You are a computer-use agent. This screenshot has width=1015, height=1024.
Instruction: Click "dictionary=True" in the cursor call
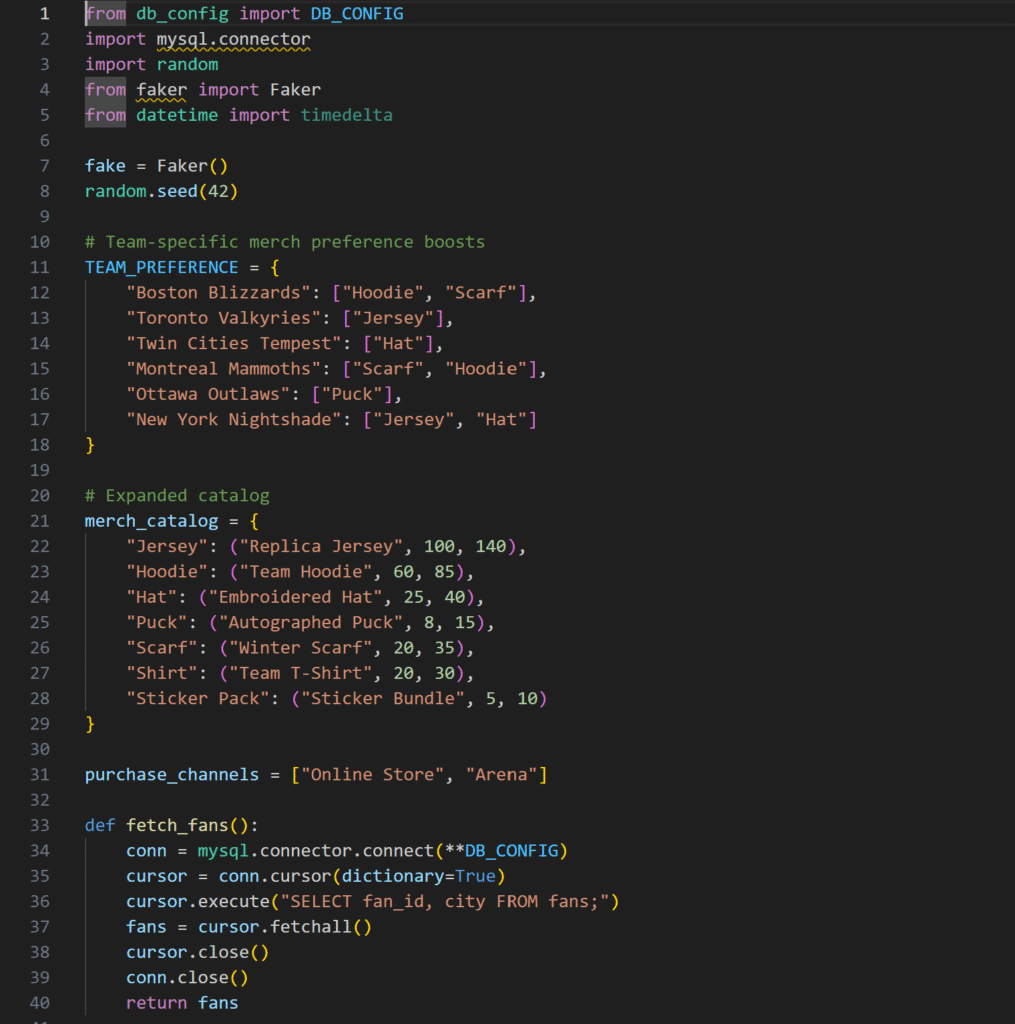419,876
